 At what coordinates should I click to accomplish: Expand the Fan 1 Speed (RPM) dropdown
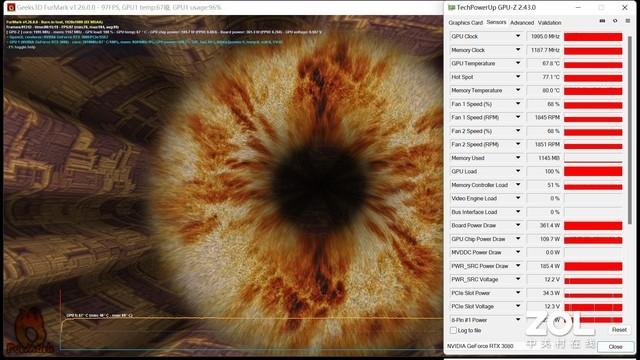click(x=518, y=117)
